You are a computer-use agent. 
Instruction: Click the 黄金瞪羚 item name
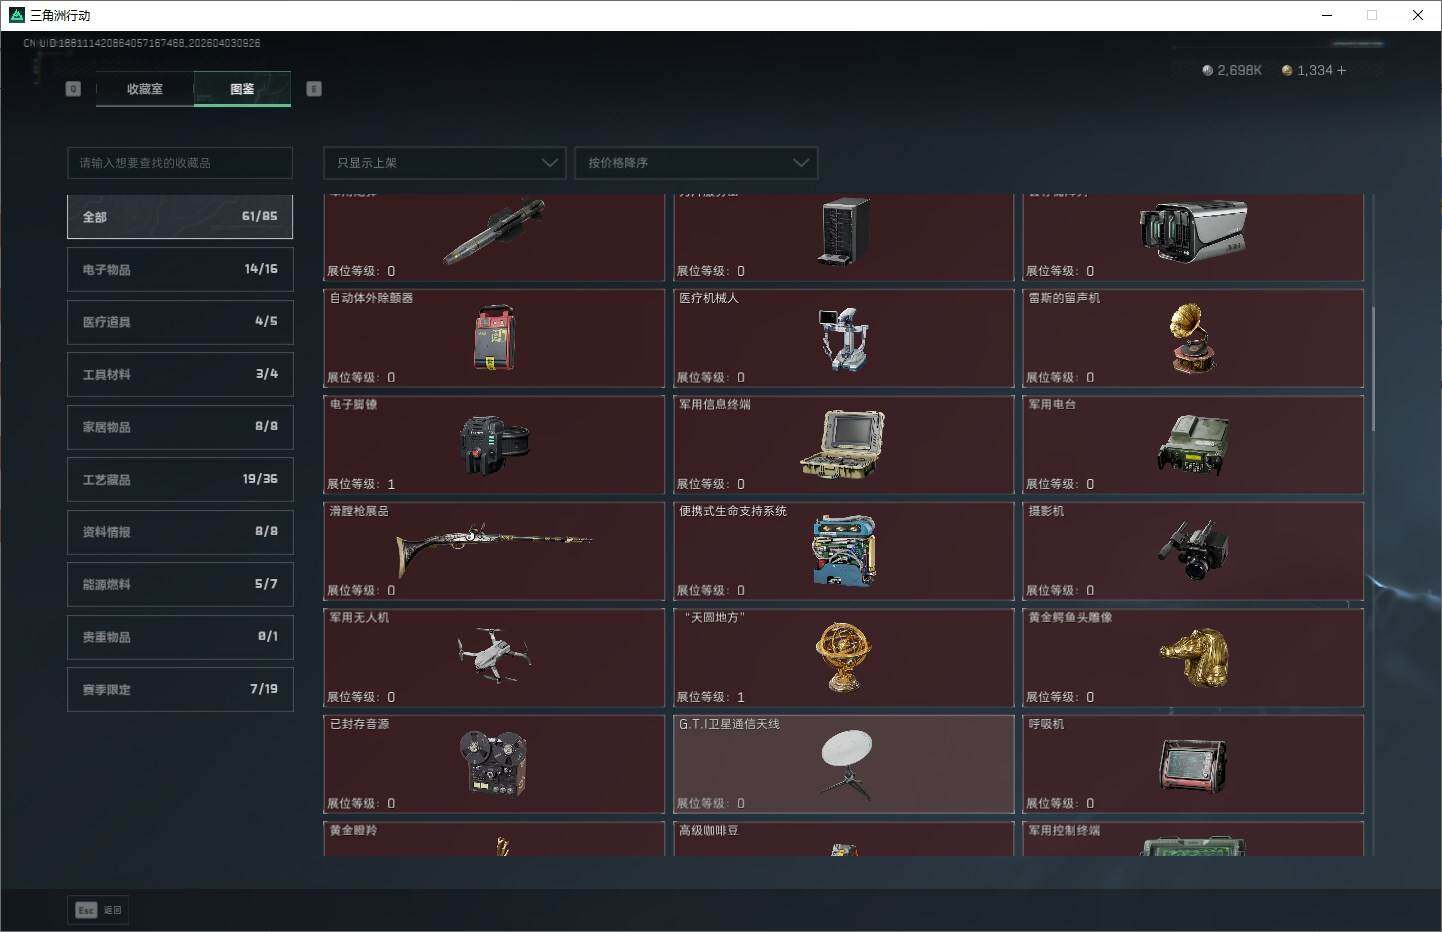click(354, 831)
